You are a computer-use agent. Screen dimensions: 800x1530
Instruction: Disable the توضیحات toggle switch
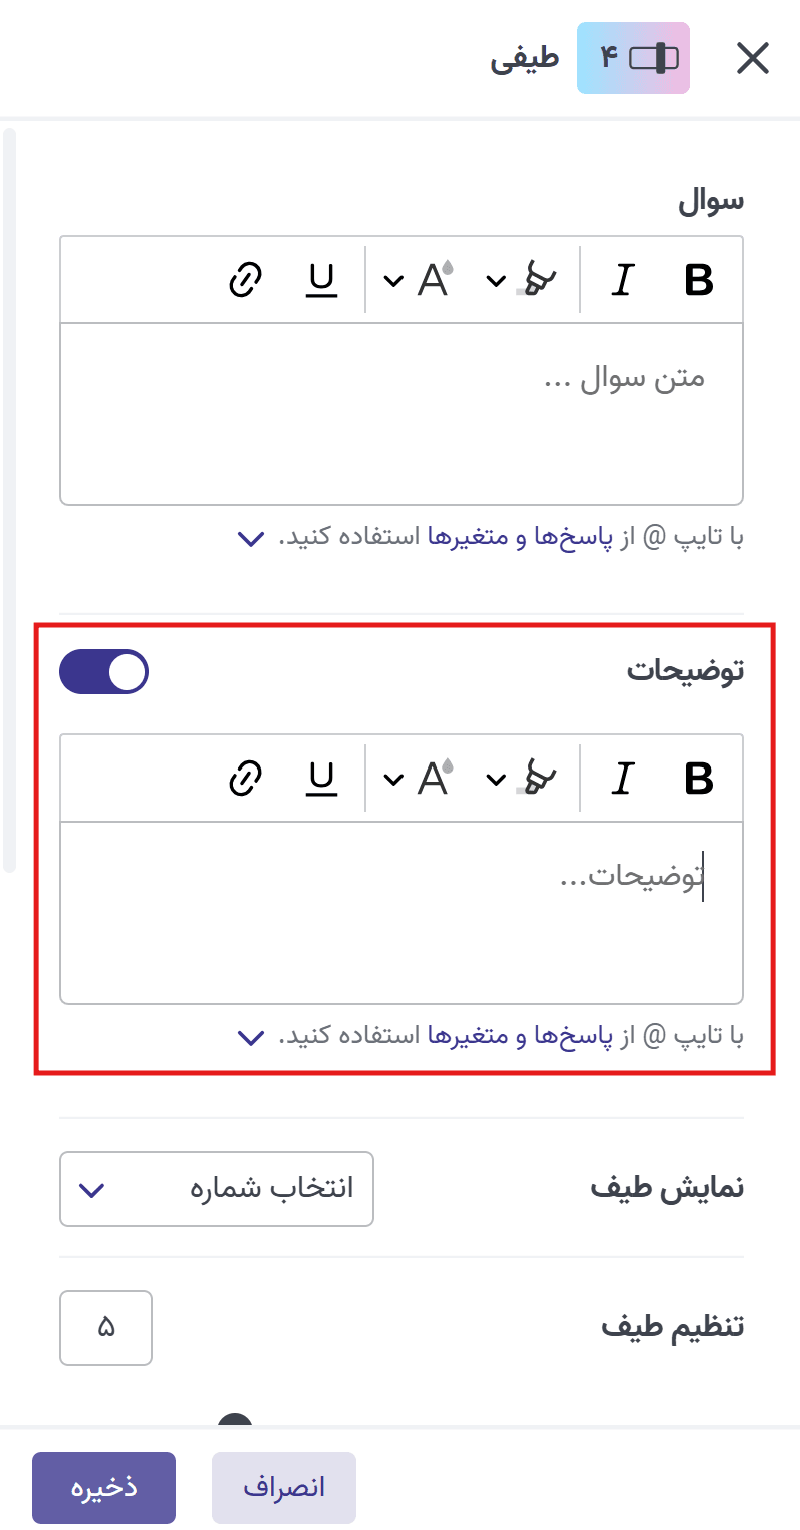[104, 671]
